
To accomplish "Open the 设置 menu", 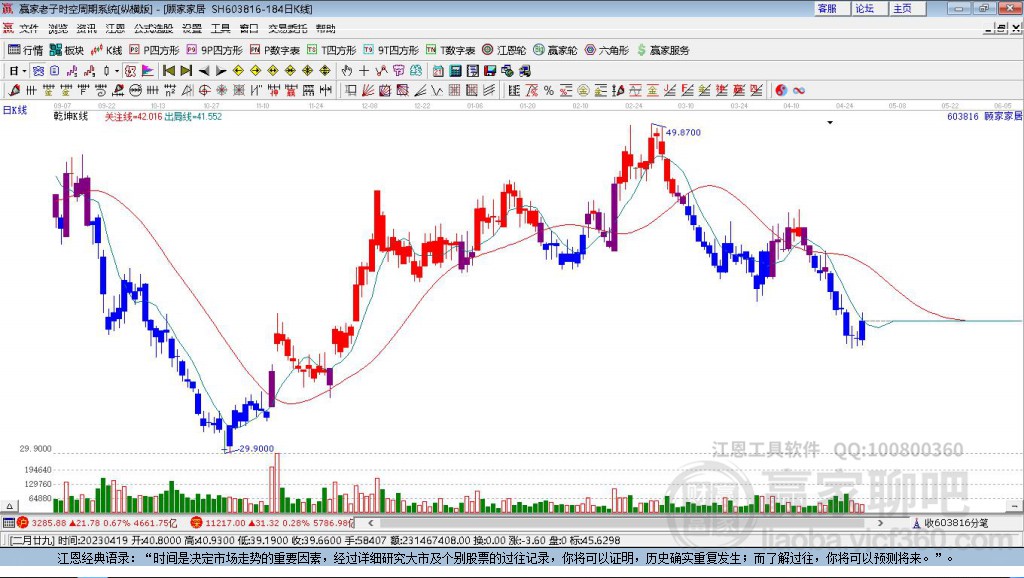I will click(x=192, y=28).
